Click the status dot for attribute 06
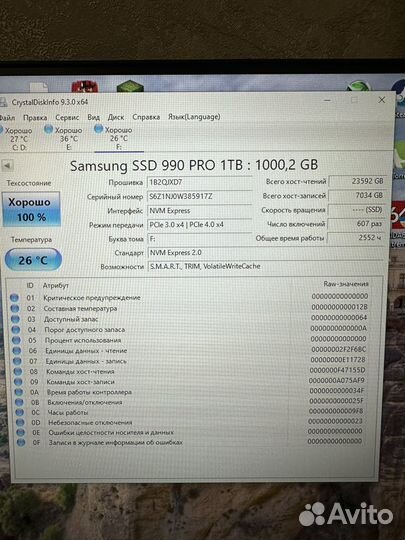The height and width of the screenshot is (540, 405). pos(17,351)
